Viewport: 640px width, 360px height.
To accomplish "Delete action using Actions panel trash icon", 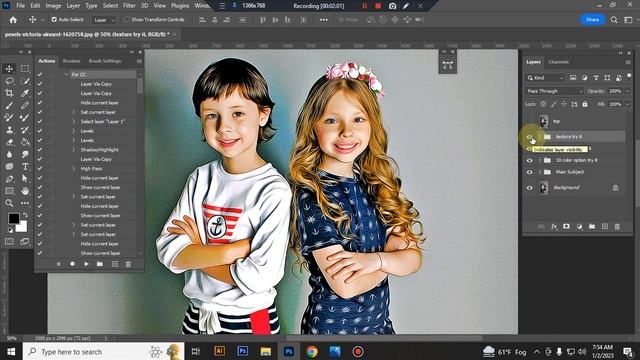I will [128, 264].
